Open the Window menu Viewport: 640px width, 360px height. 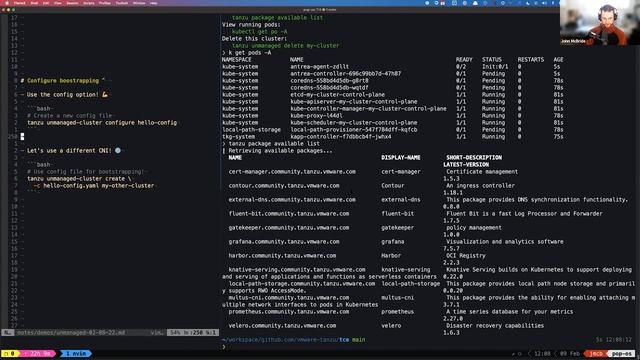(139, 3)
